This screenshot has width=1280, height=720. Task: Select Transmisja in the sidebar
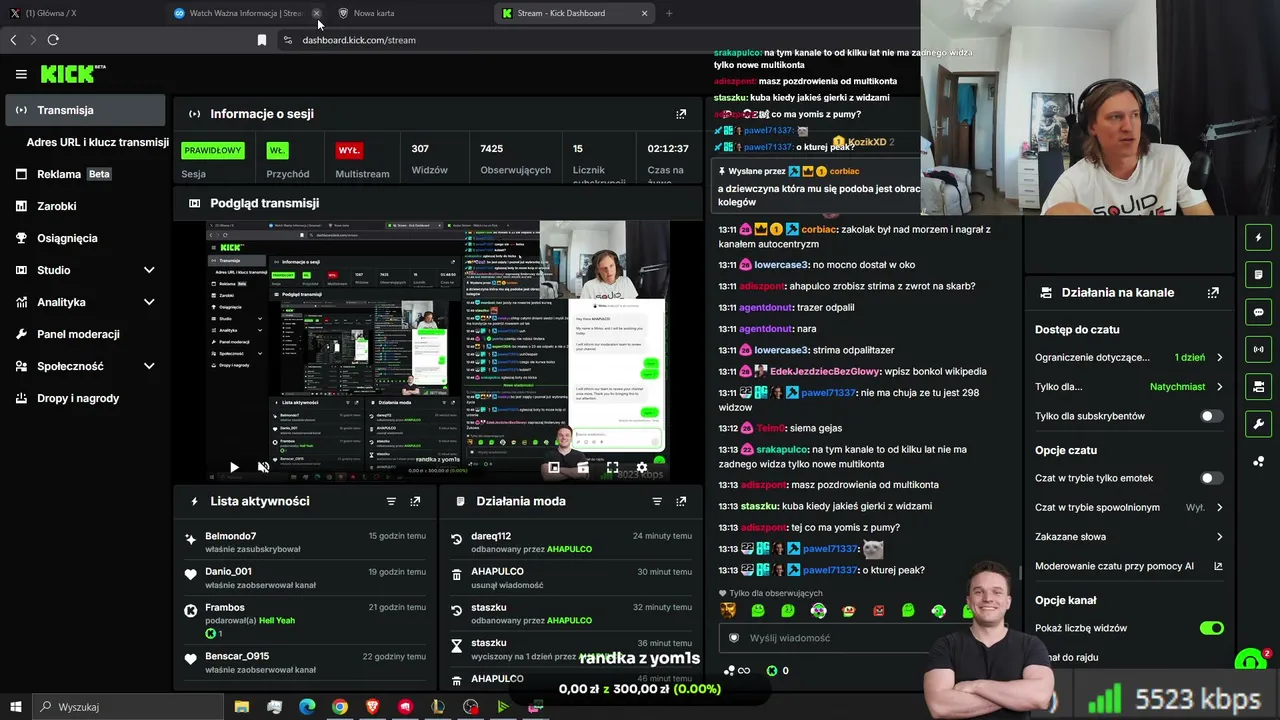click(x=85, y=110)
